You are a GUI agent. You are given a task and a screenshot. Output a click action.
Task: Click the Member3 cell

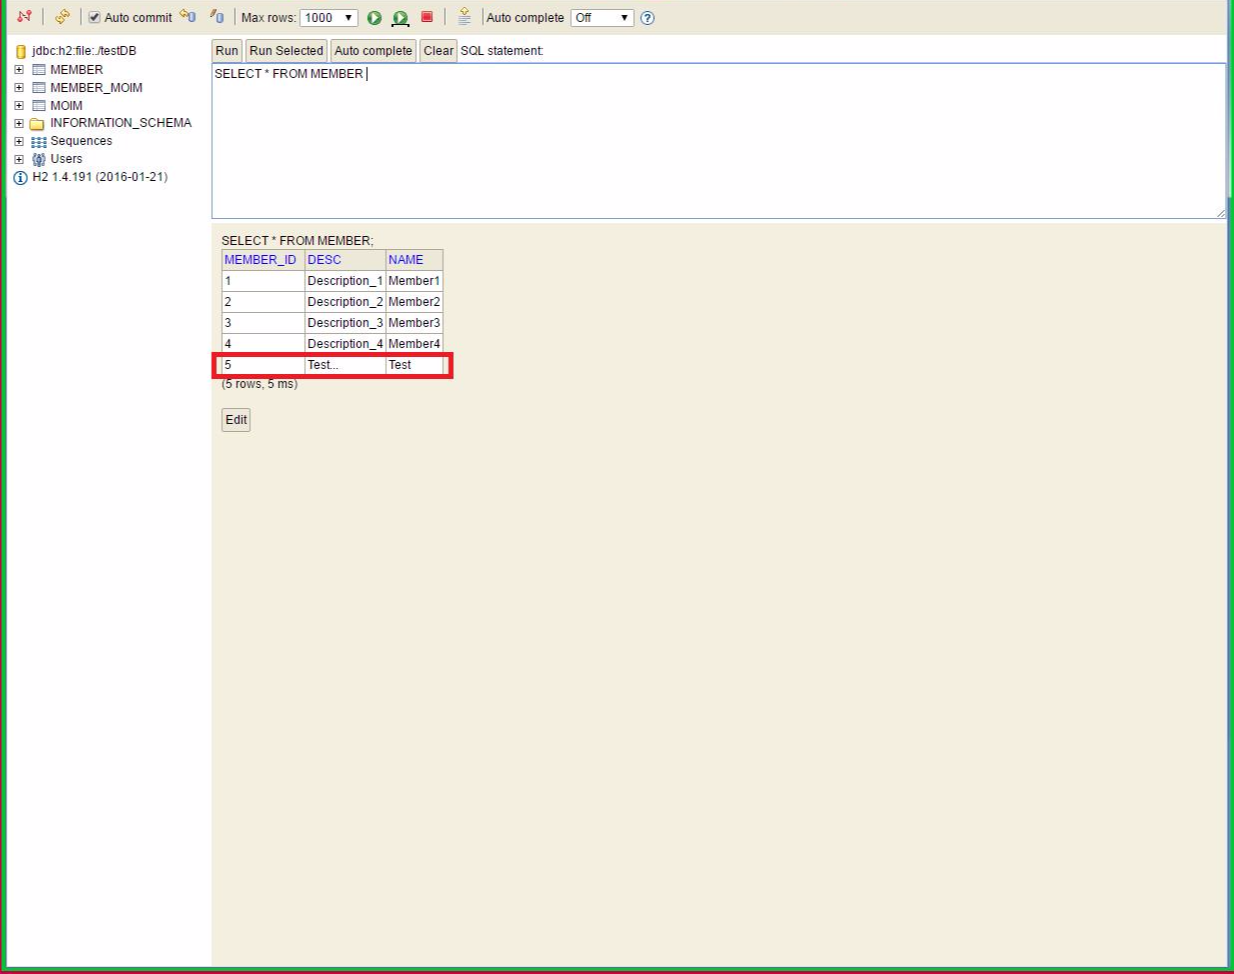click(x=414, y=323)
